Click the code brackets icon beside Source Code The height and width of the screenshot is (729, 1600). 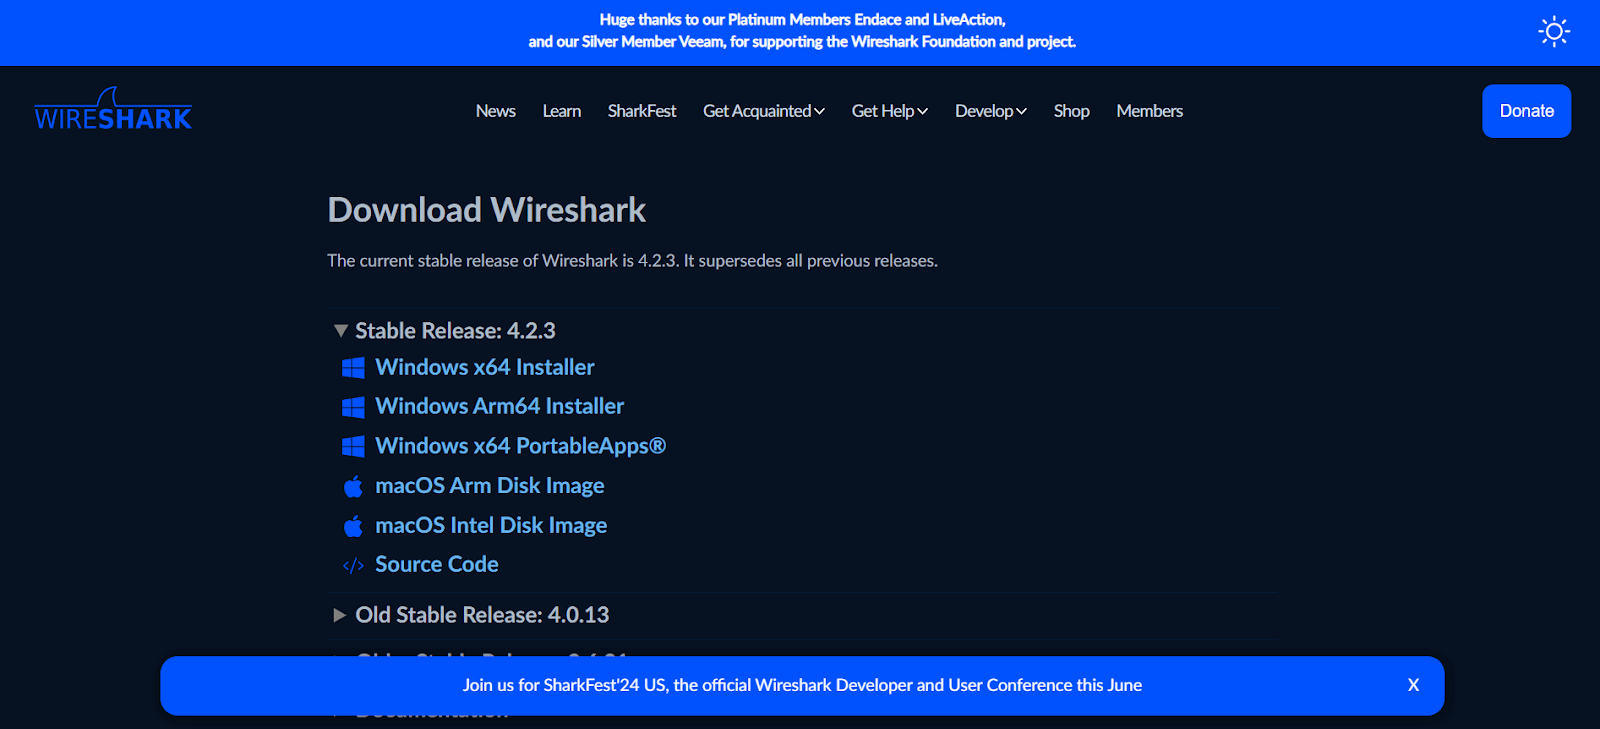coord(353,565)
